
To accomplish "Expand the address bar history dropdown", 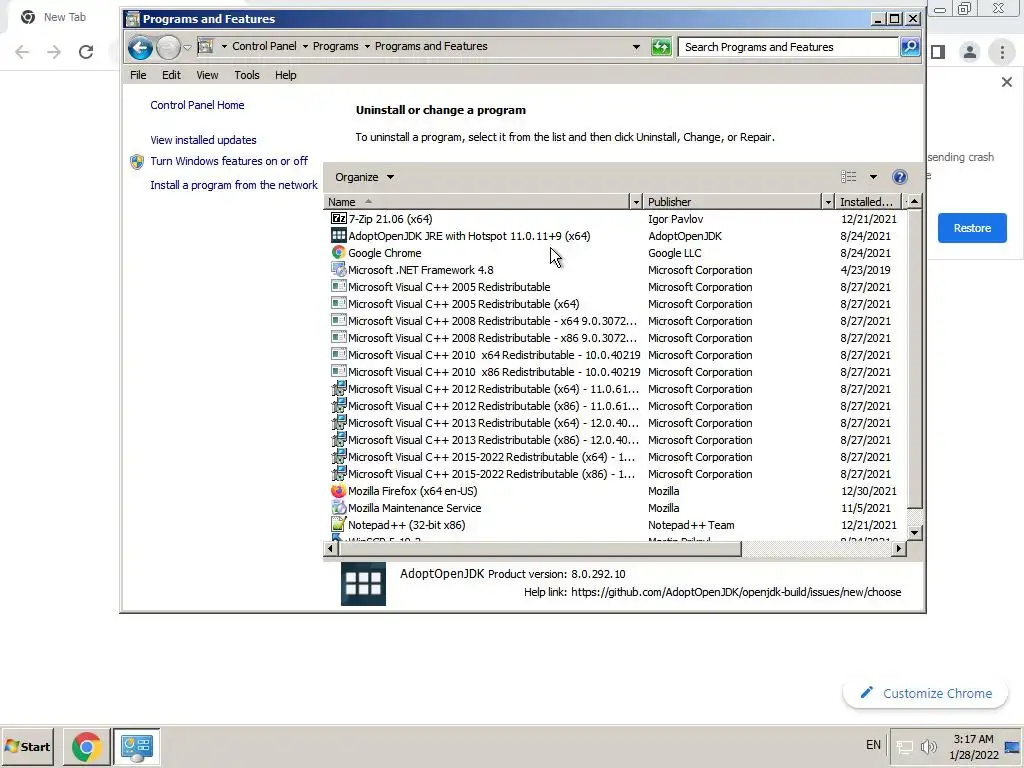I will 635,47.
